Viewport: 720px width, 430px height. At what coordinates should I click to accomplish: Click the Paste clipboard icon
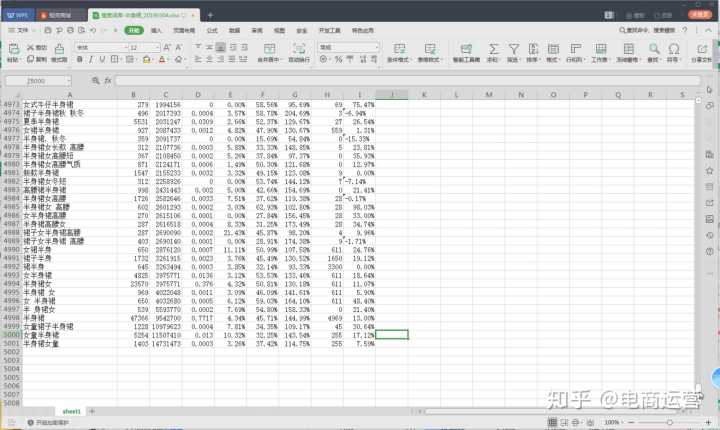coord(14,49)
